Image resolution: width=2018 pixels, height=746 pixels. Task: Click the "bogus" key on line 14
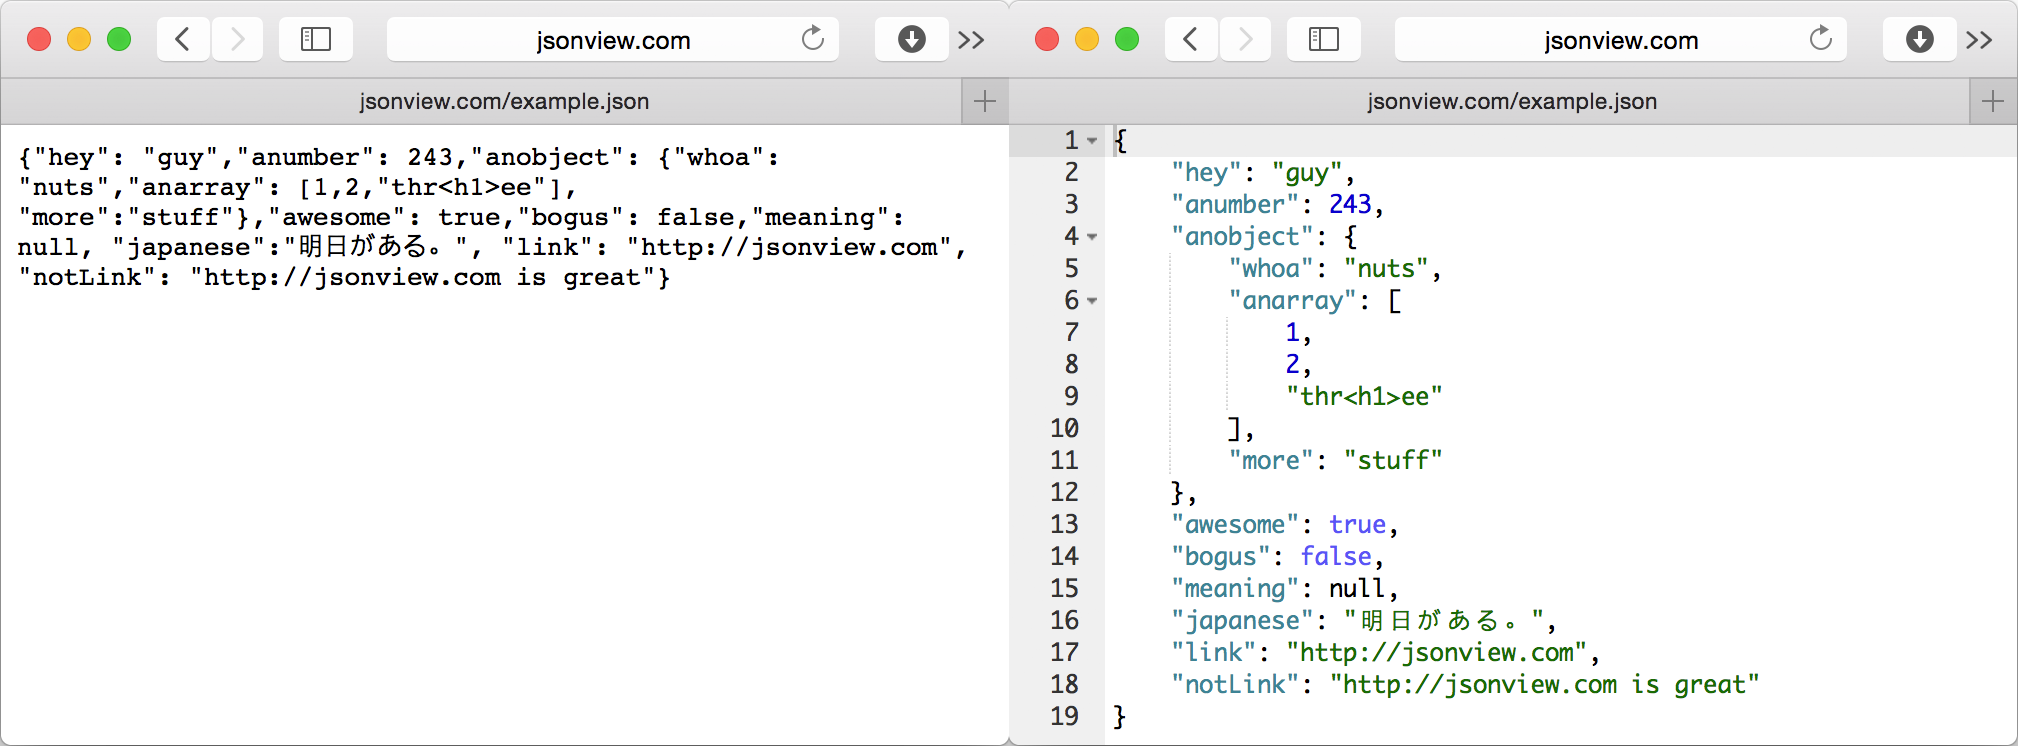click(1220, 557)
